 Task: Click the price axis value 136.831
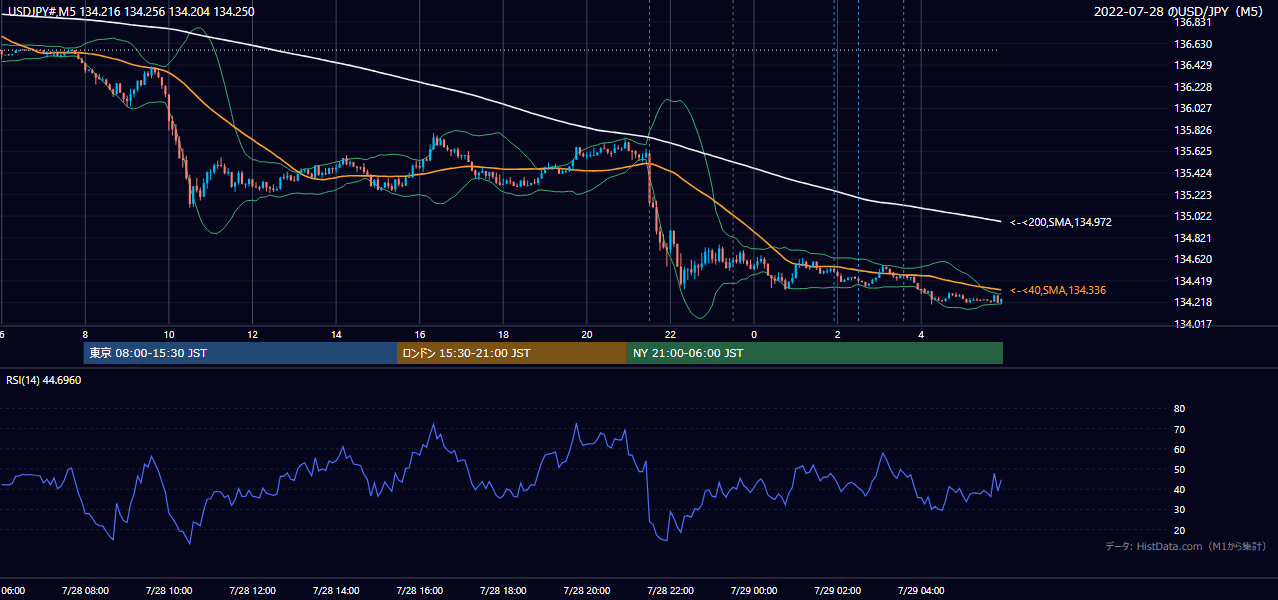click(x=1193, y=22)
